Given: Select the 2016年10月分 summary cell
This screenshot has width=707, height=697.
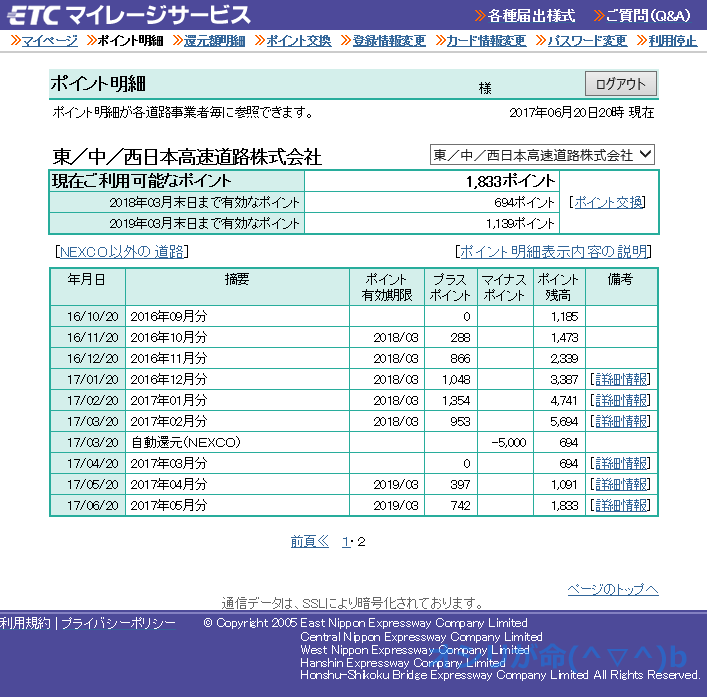Looking at the screenshot, I should [237, 337].
